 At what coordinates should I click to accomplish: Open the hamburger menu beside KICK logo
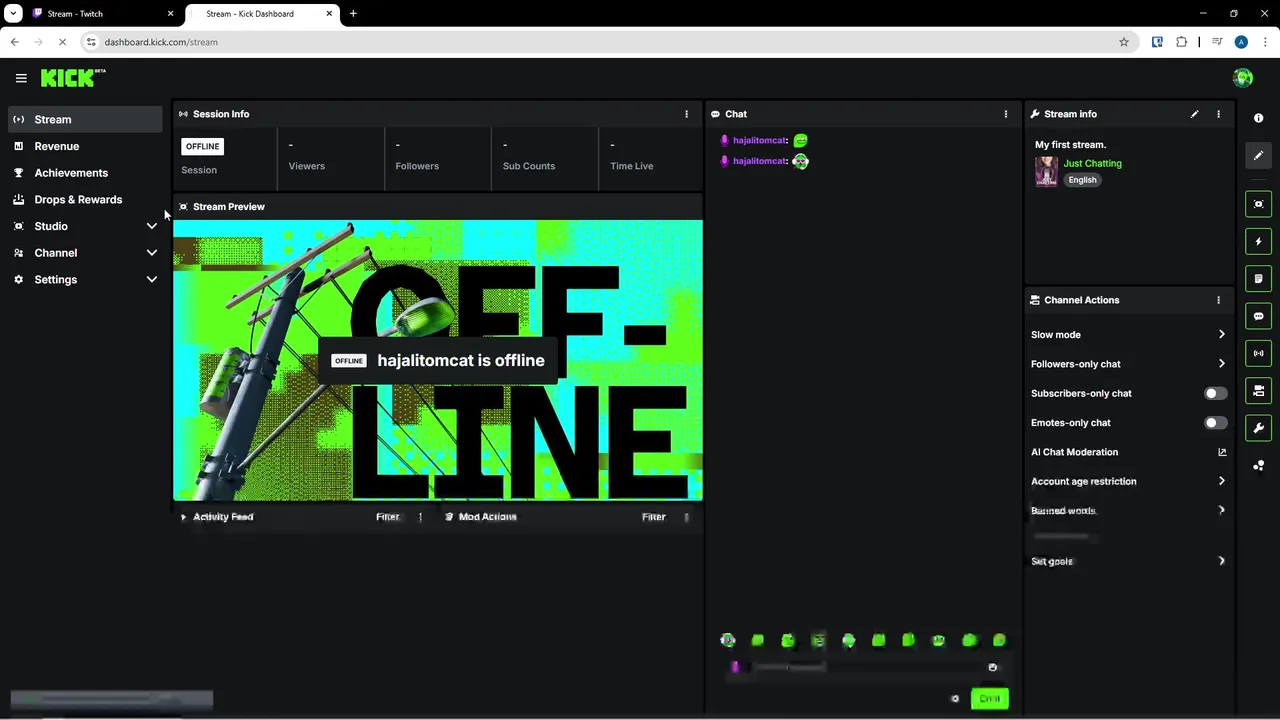coord(21,78)
